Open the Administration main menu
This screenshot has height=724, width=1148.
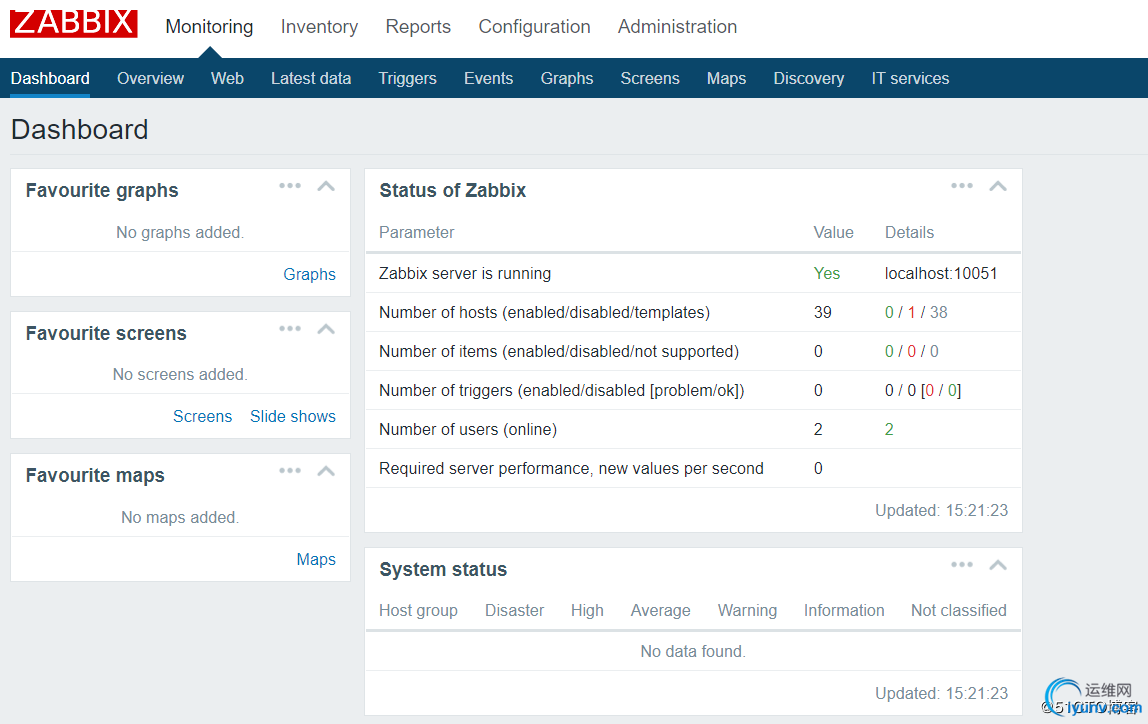point(677,27)
